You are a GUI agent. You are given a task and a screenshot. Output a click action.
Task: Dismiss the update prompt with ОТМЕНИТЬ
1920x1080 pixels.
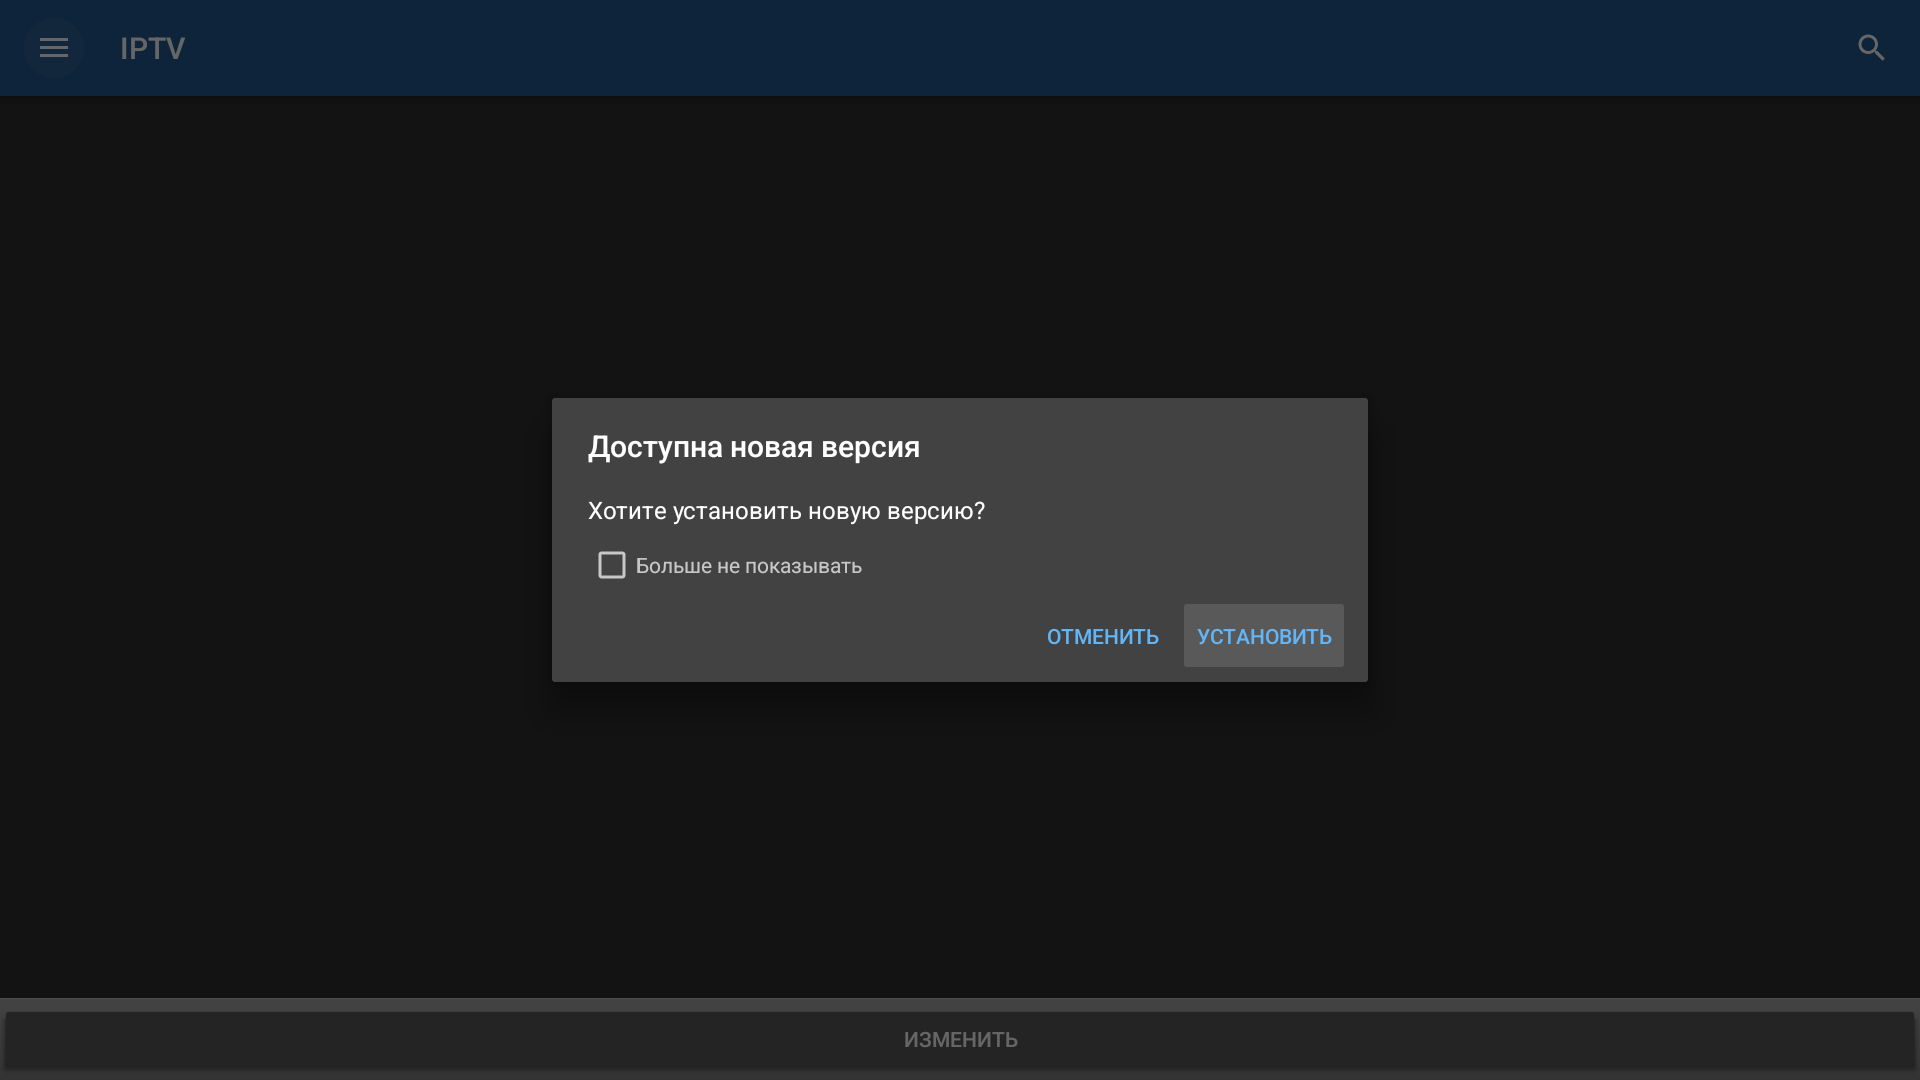pos(1102,636)
